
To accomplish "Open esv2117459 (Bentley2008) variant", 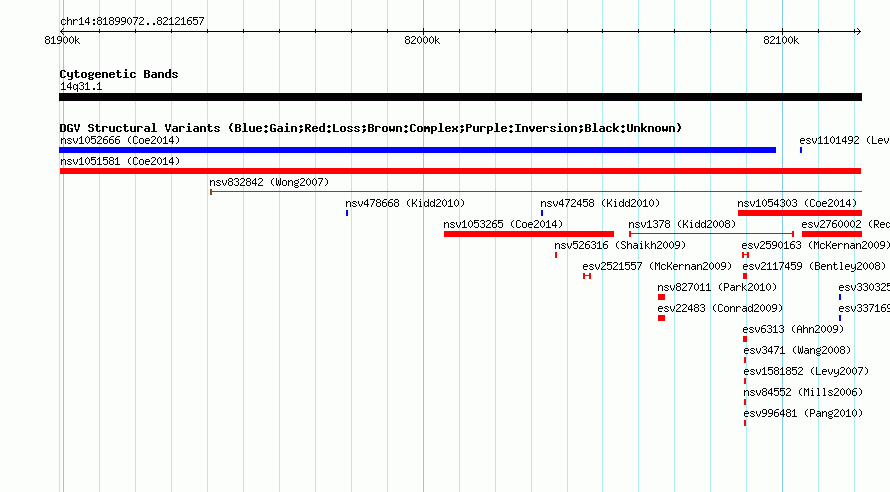I will [814, 266].
